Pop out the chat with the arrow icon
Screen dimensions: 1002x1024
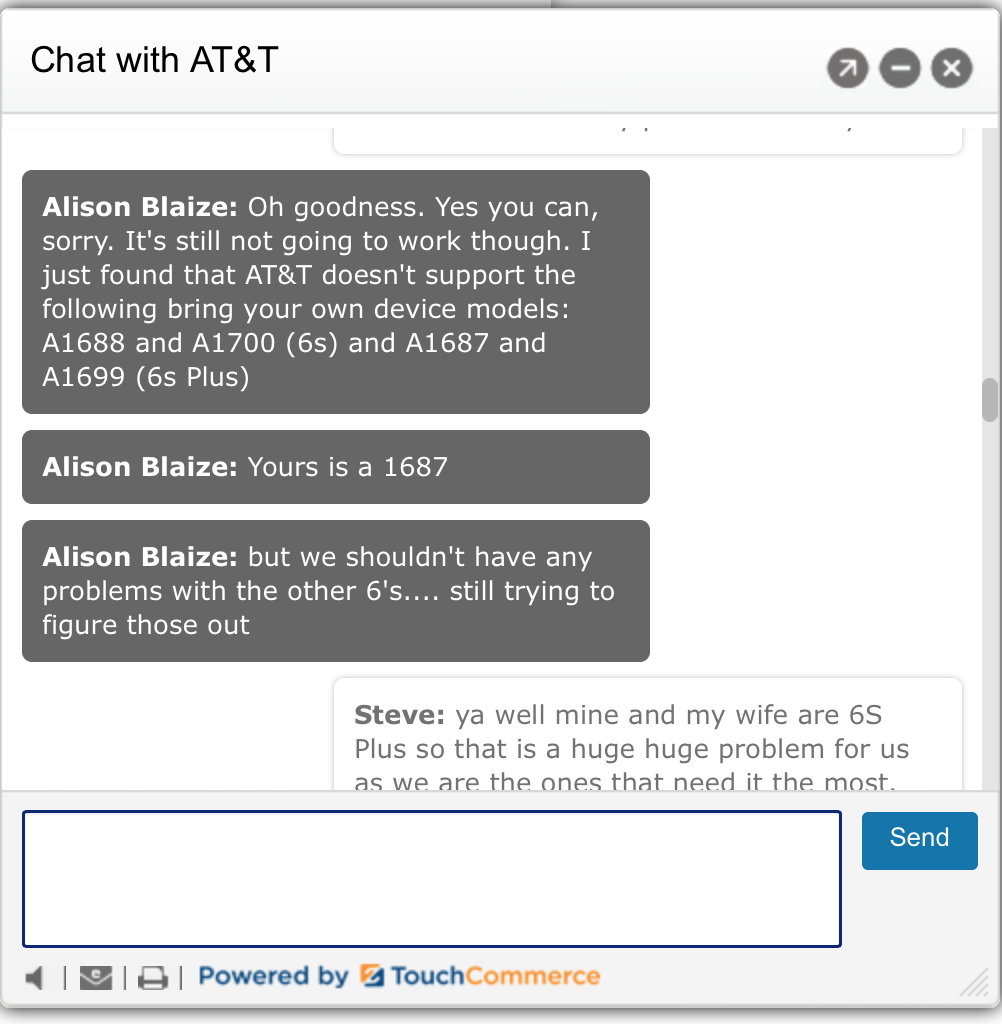pyautogui.click(x=847, y=69)
